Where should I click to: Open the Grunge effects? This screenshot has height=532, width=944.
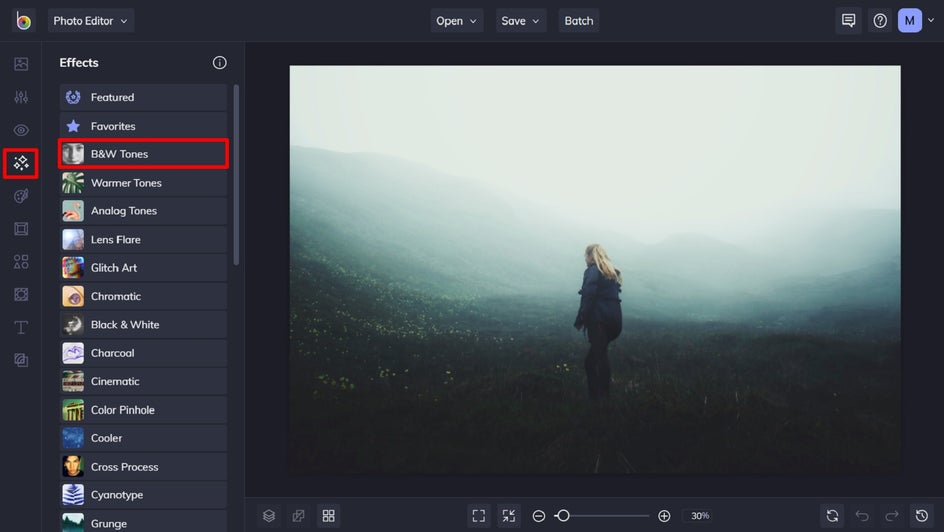tap(143, 522)
